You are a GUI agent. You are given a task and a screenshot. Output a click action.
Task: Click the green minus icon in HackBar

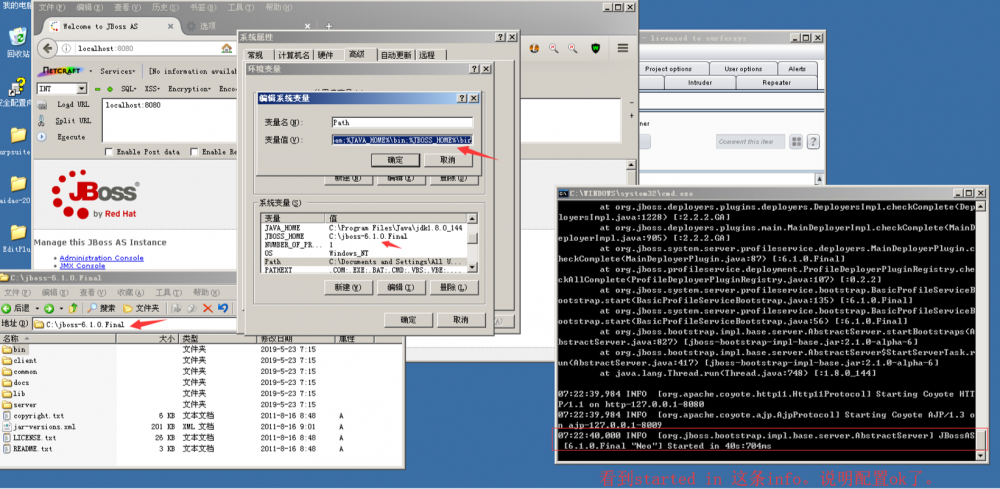coord(98,89)
